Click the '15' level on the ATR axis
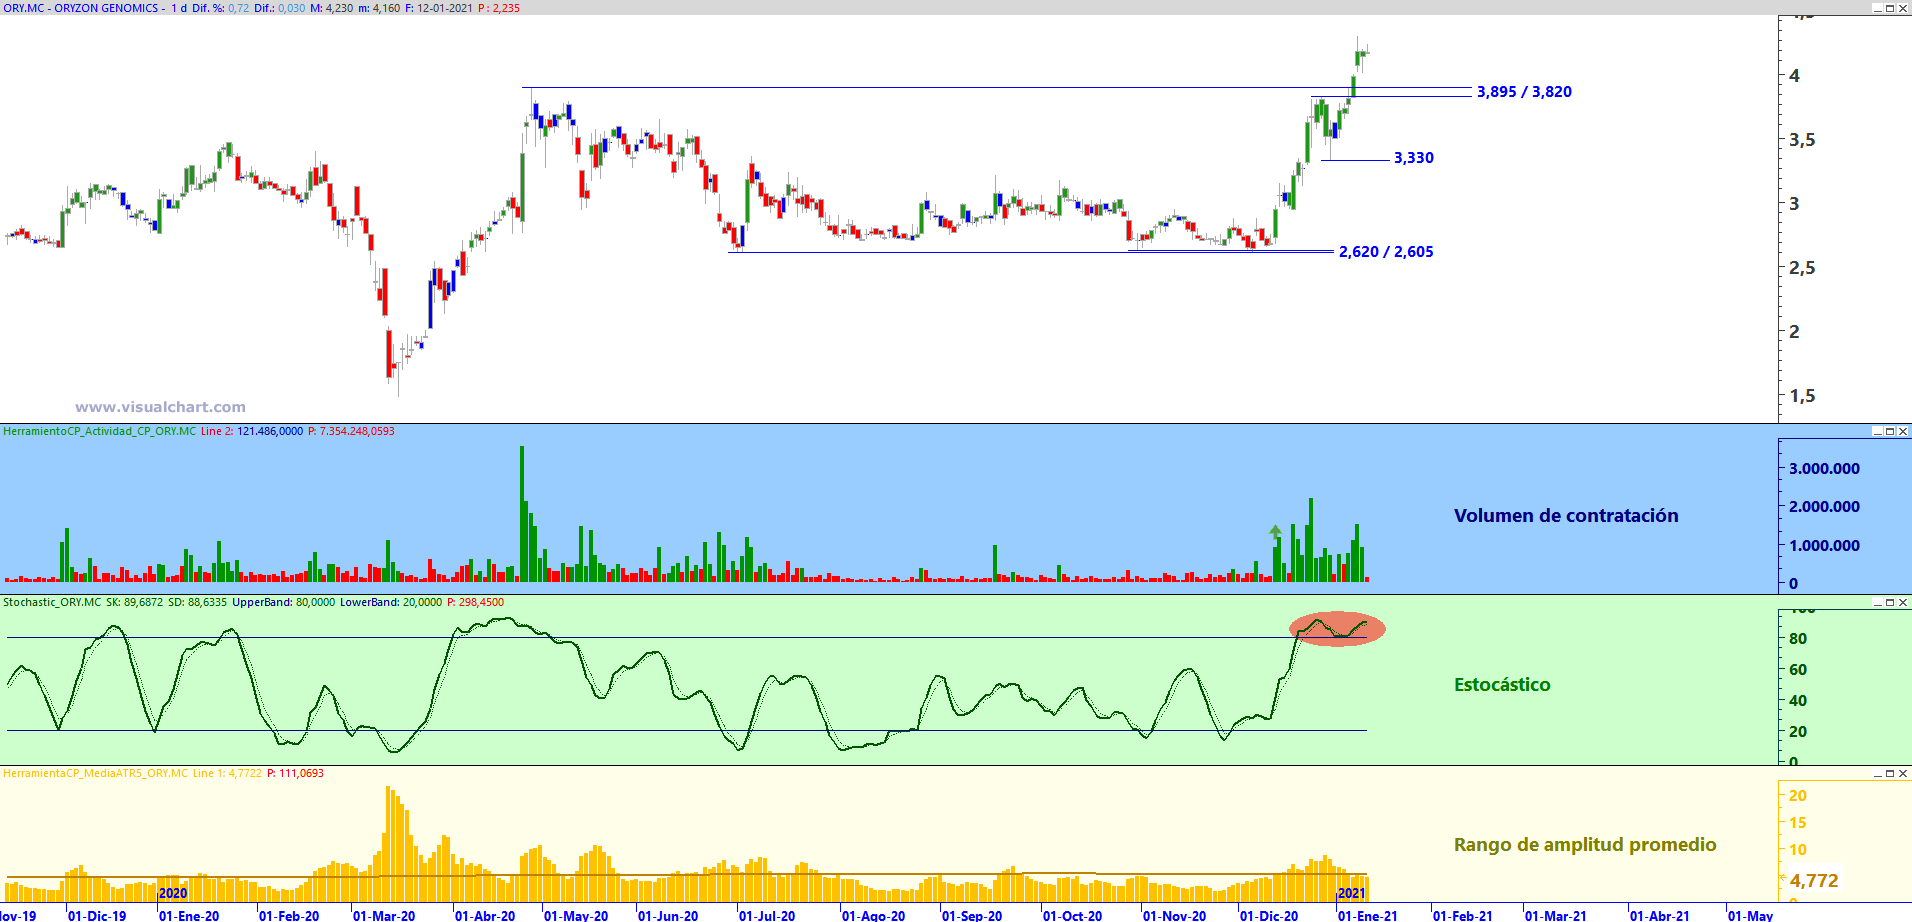Image resolution: width=1912 pixels, height=922 pixels. click(x=1798, y=823)
